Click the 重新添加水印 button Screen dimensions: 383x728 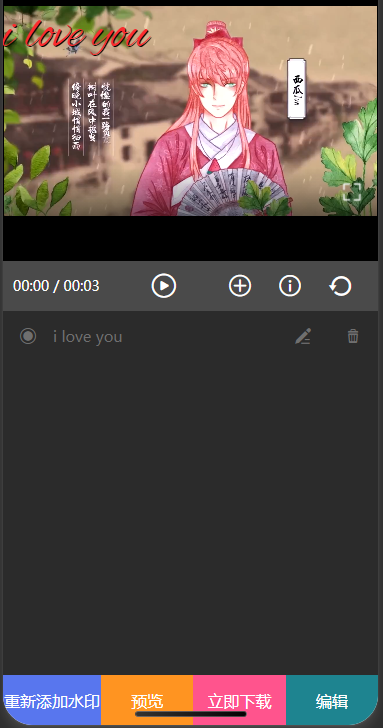pos(52,700)
